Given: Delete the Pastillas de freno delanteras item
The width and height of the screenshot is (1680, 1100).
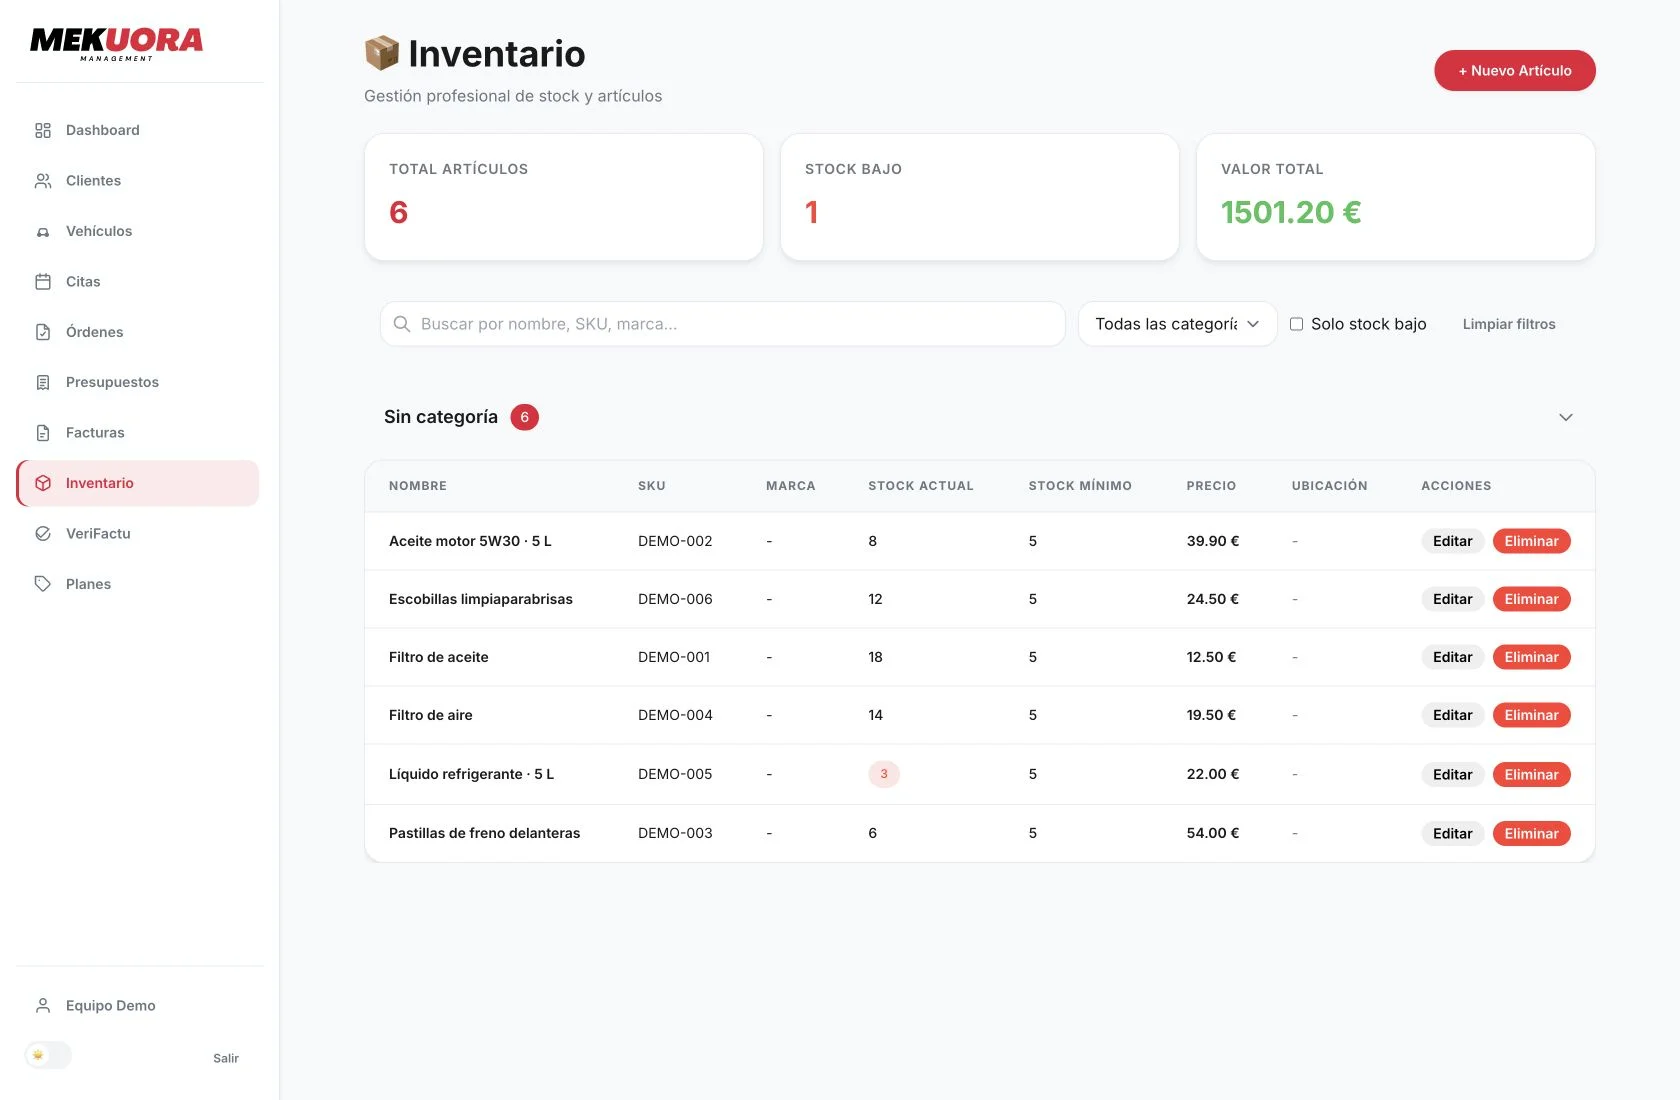Looking at the screenshot, I should coord(1531,833).
